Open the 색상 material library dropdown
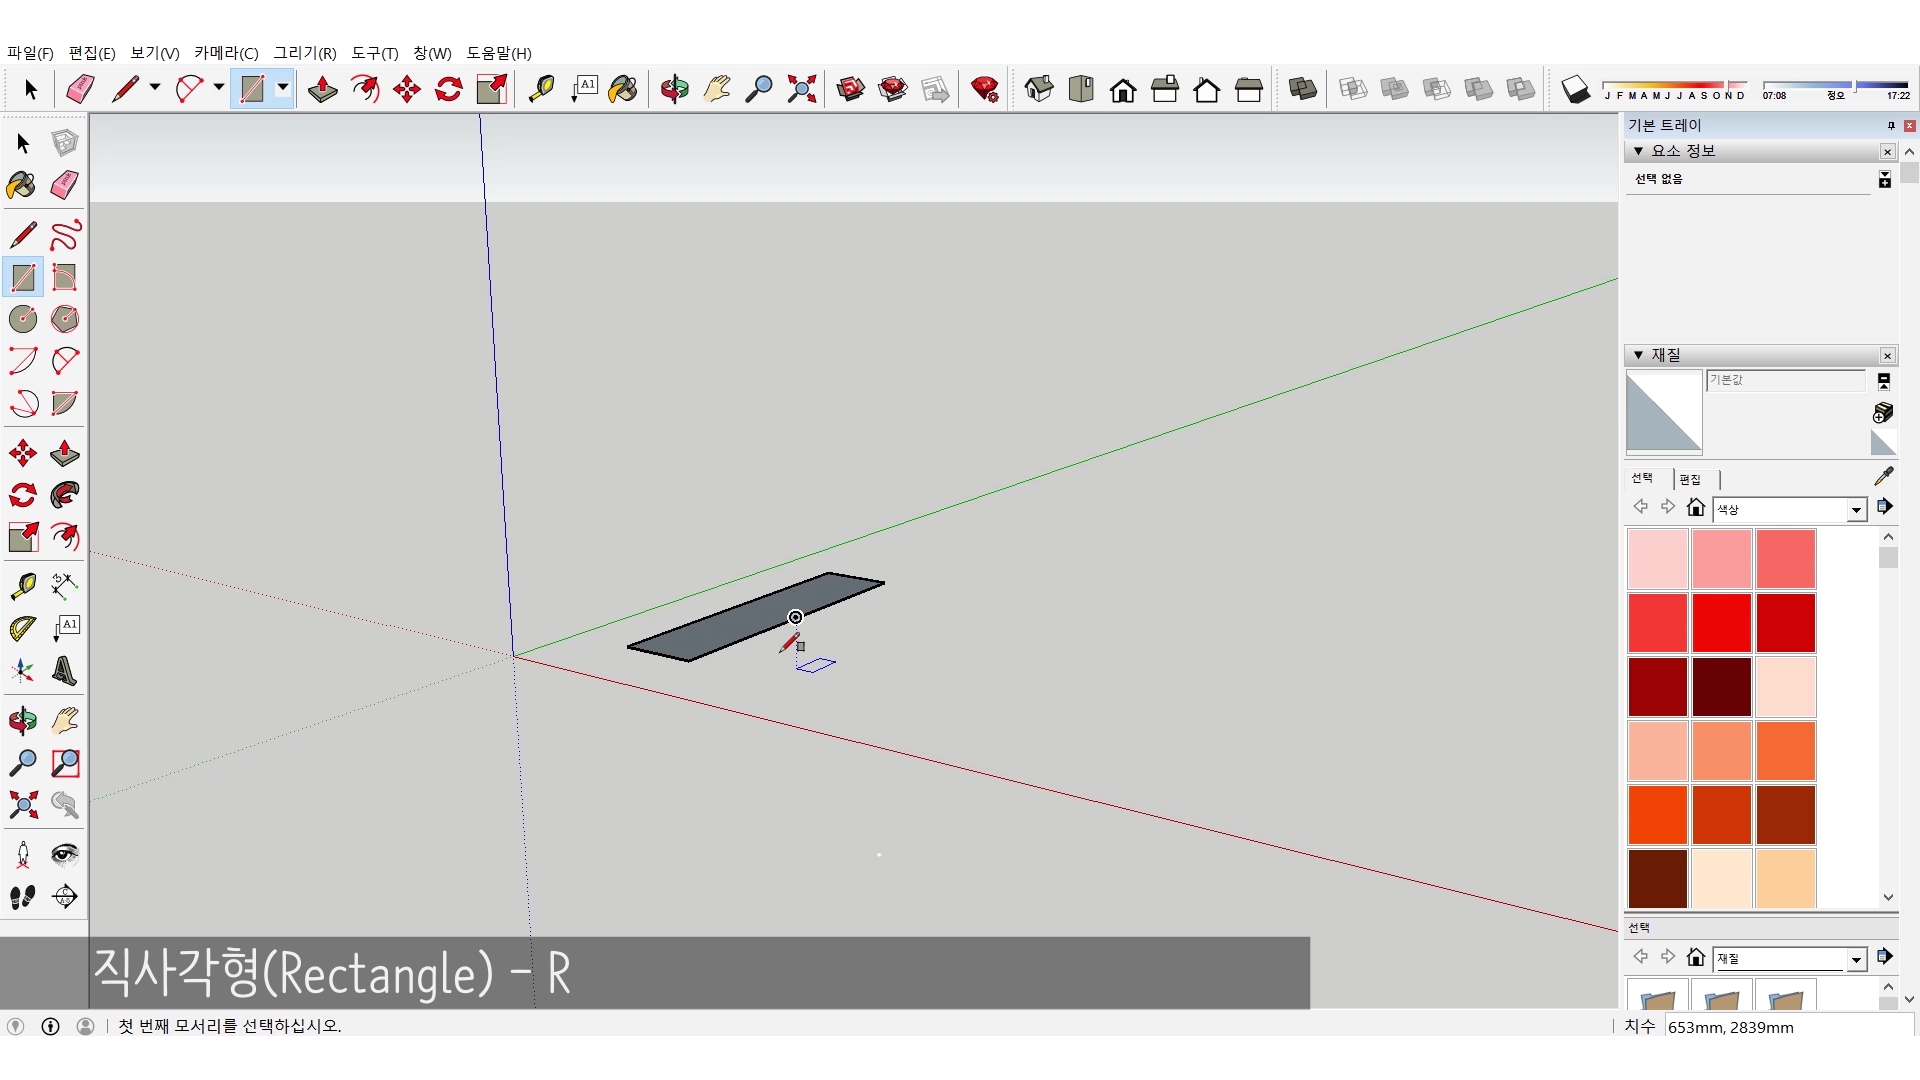Viewport: 1920px width, 1080px height. (x=1856, y=510)
